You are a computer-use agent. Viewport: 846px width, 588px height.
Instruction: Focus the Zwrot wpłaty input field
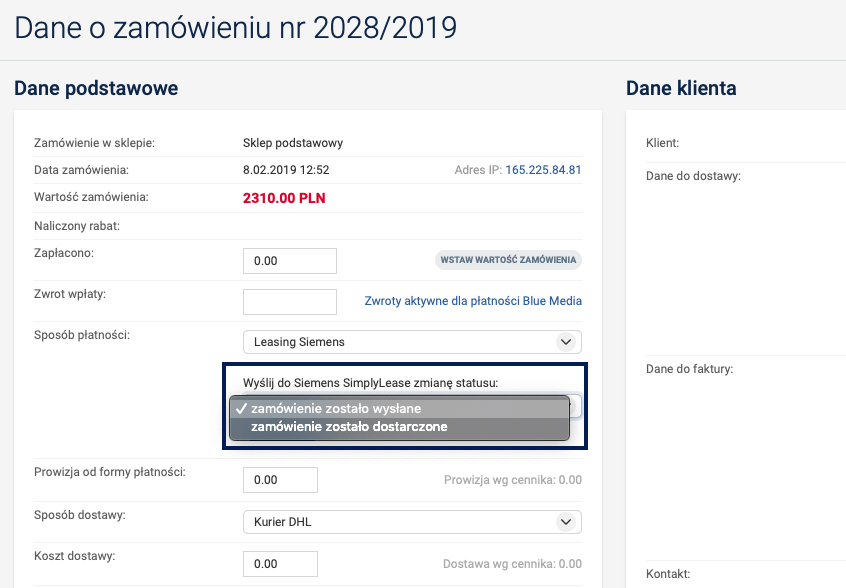[x=289, y=301]
